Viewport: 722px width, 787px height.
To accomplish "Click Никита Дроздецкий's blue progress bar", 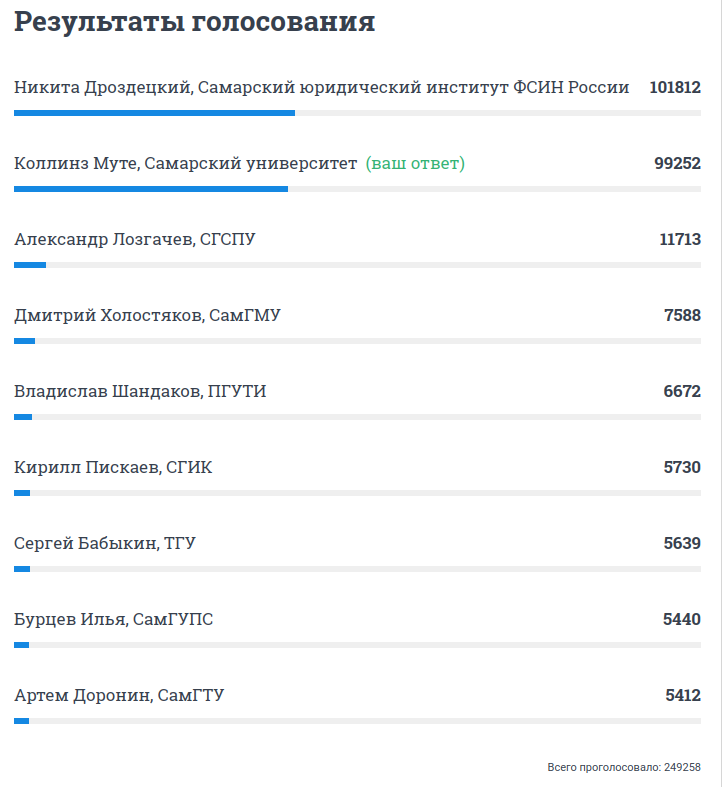I will click(154, 113).
